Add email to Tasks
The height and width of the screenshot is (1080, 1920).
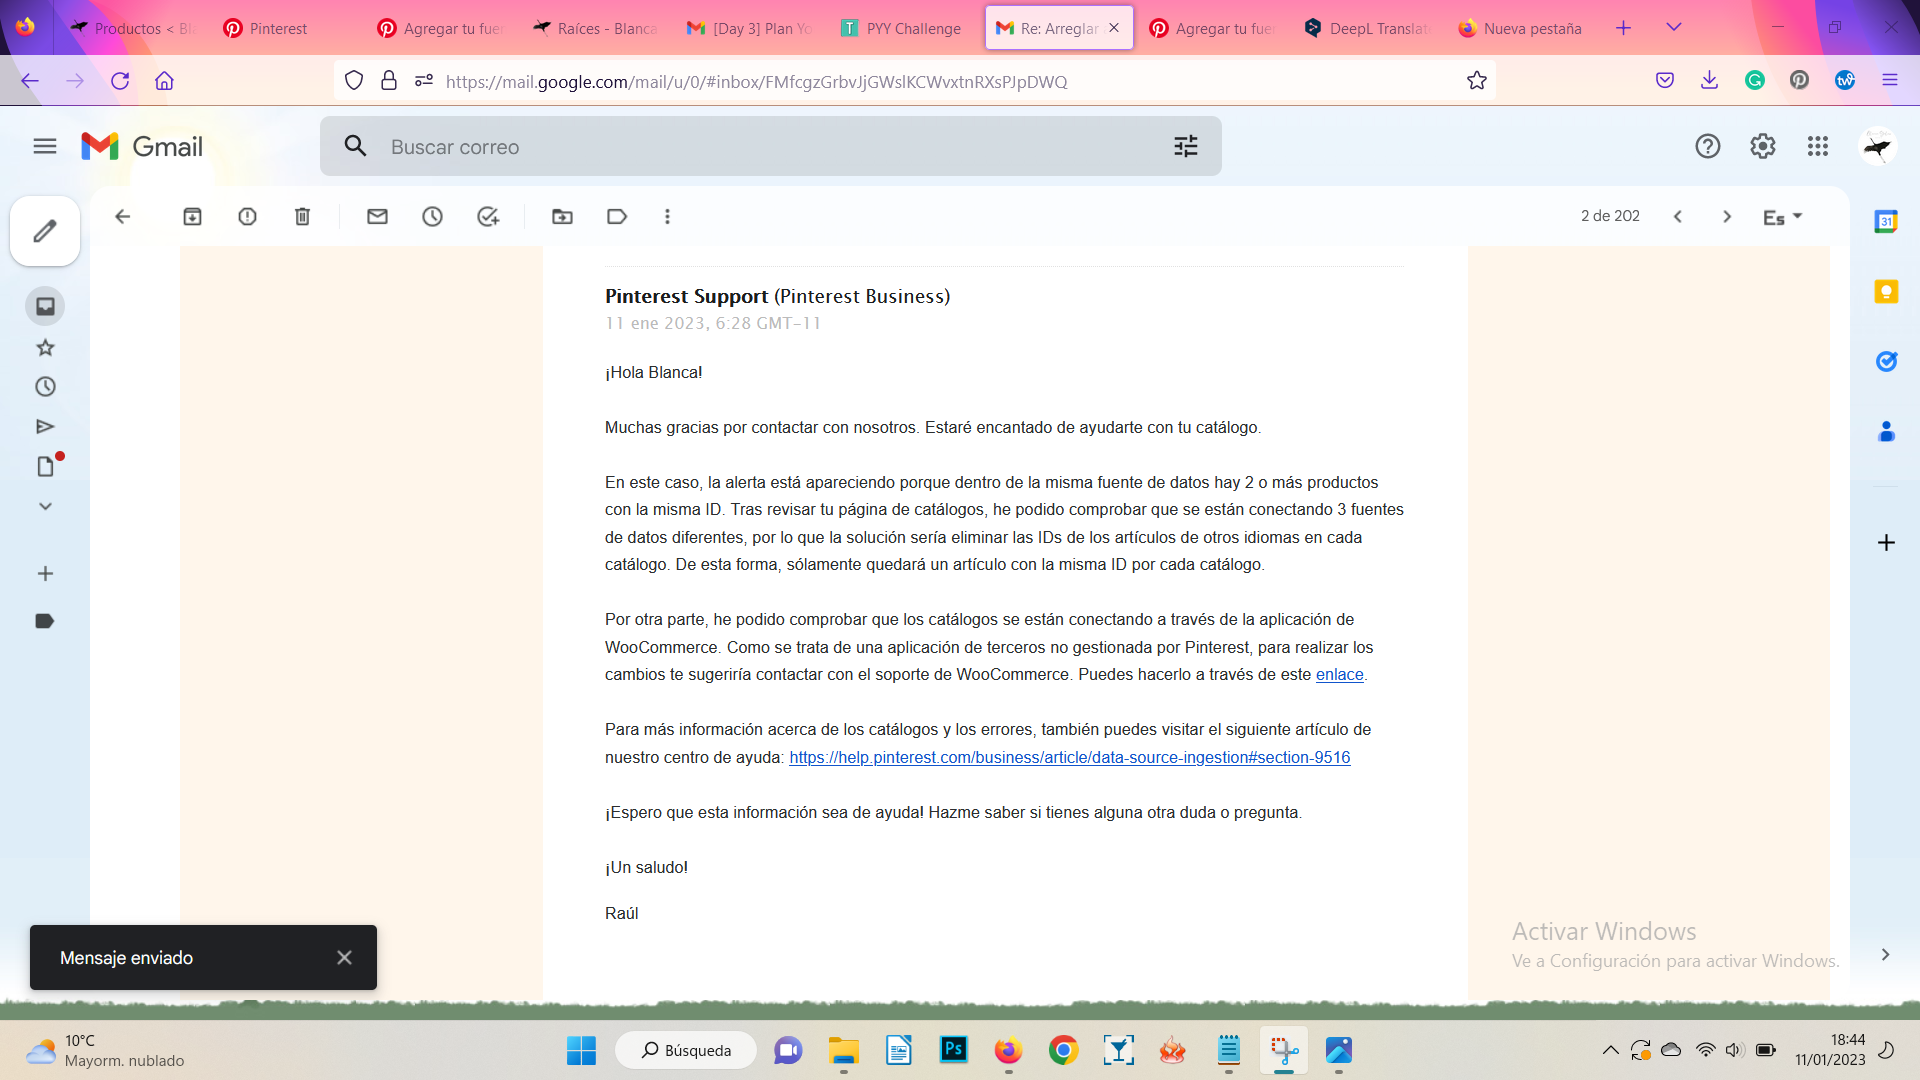pyautogui.click(x=488, y=216)
